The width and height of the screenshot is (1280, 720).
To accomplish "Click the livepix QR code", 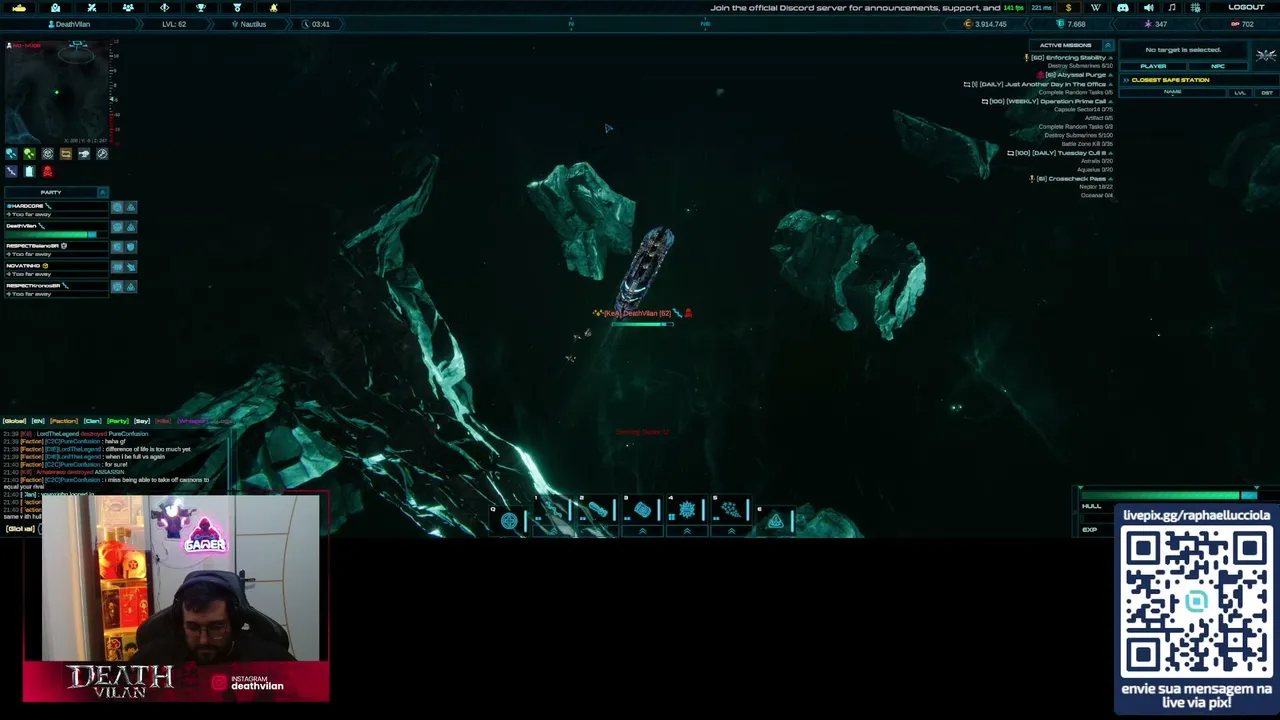I will [x=1196, y=602].
